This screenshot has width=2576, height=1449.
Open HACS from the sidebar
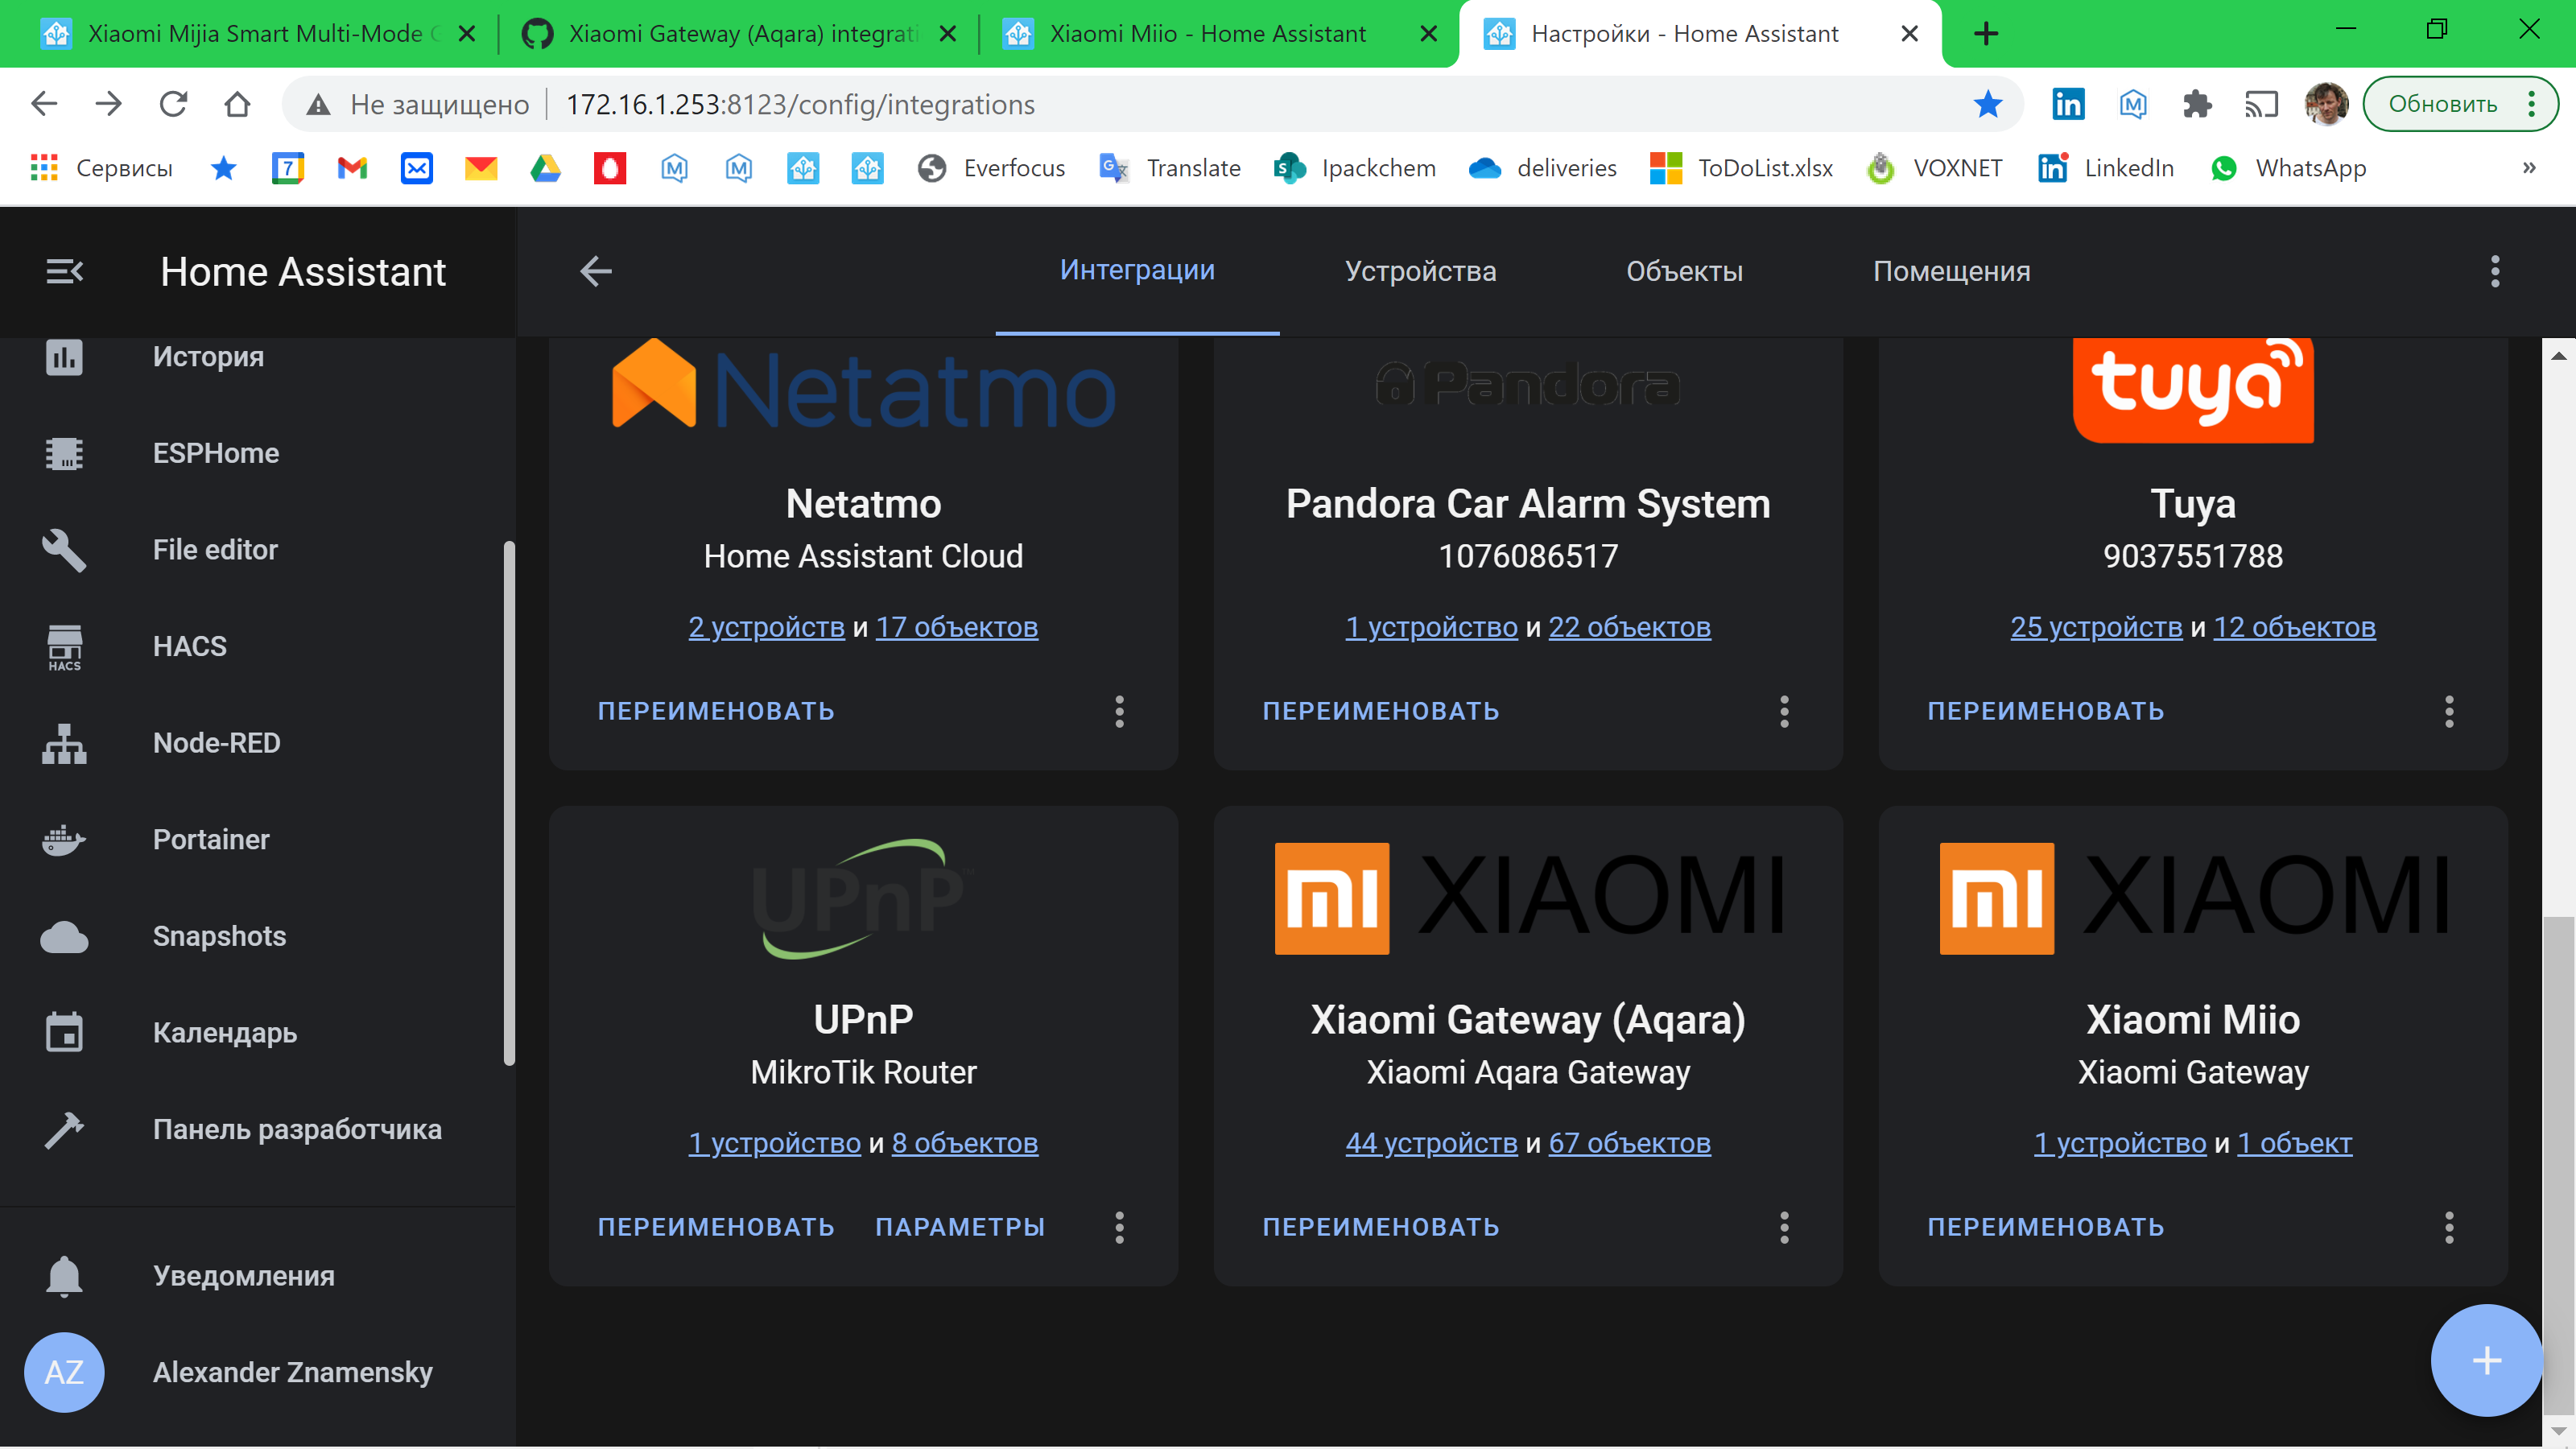[x=189, y=646]
